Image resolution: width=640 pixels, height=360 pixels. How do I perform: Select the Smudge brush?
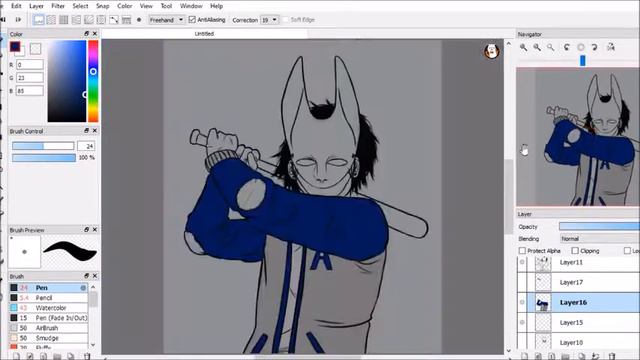click(x=48, y=338)
